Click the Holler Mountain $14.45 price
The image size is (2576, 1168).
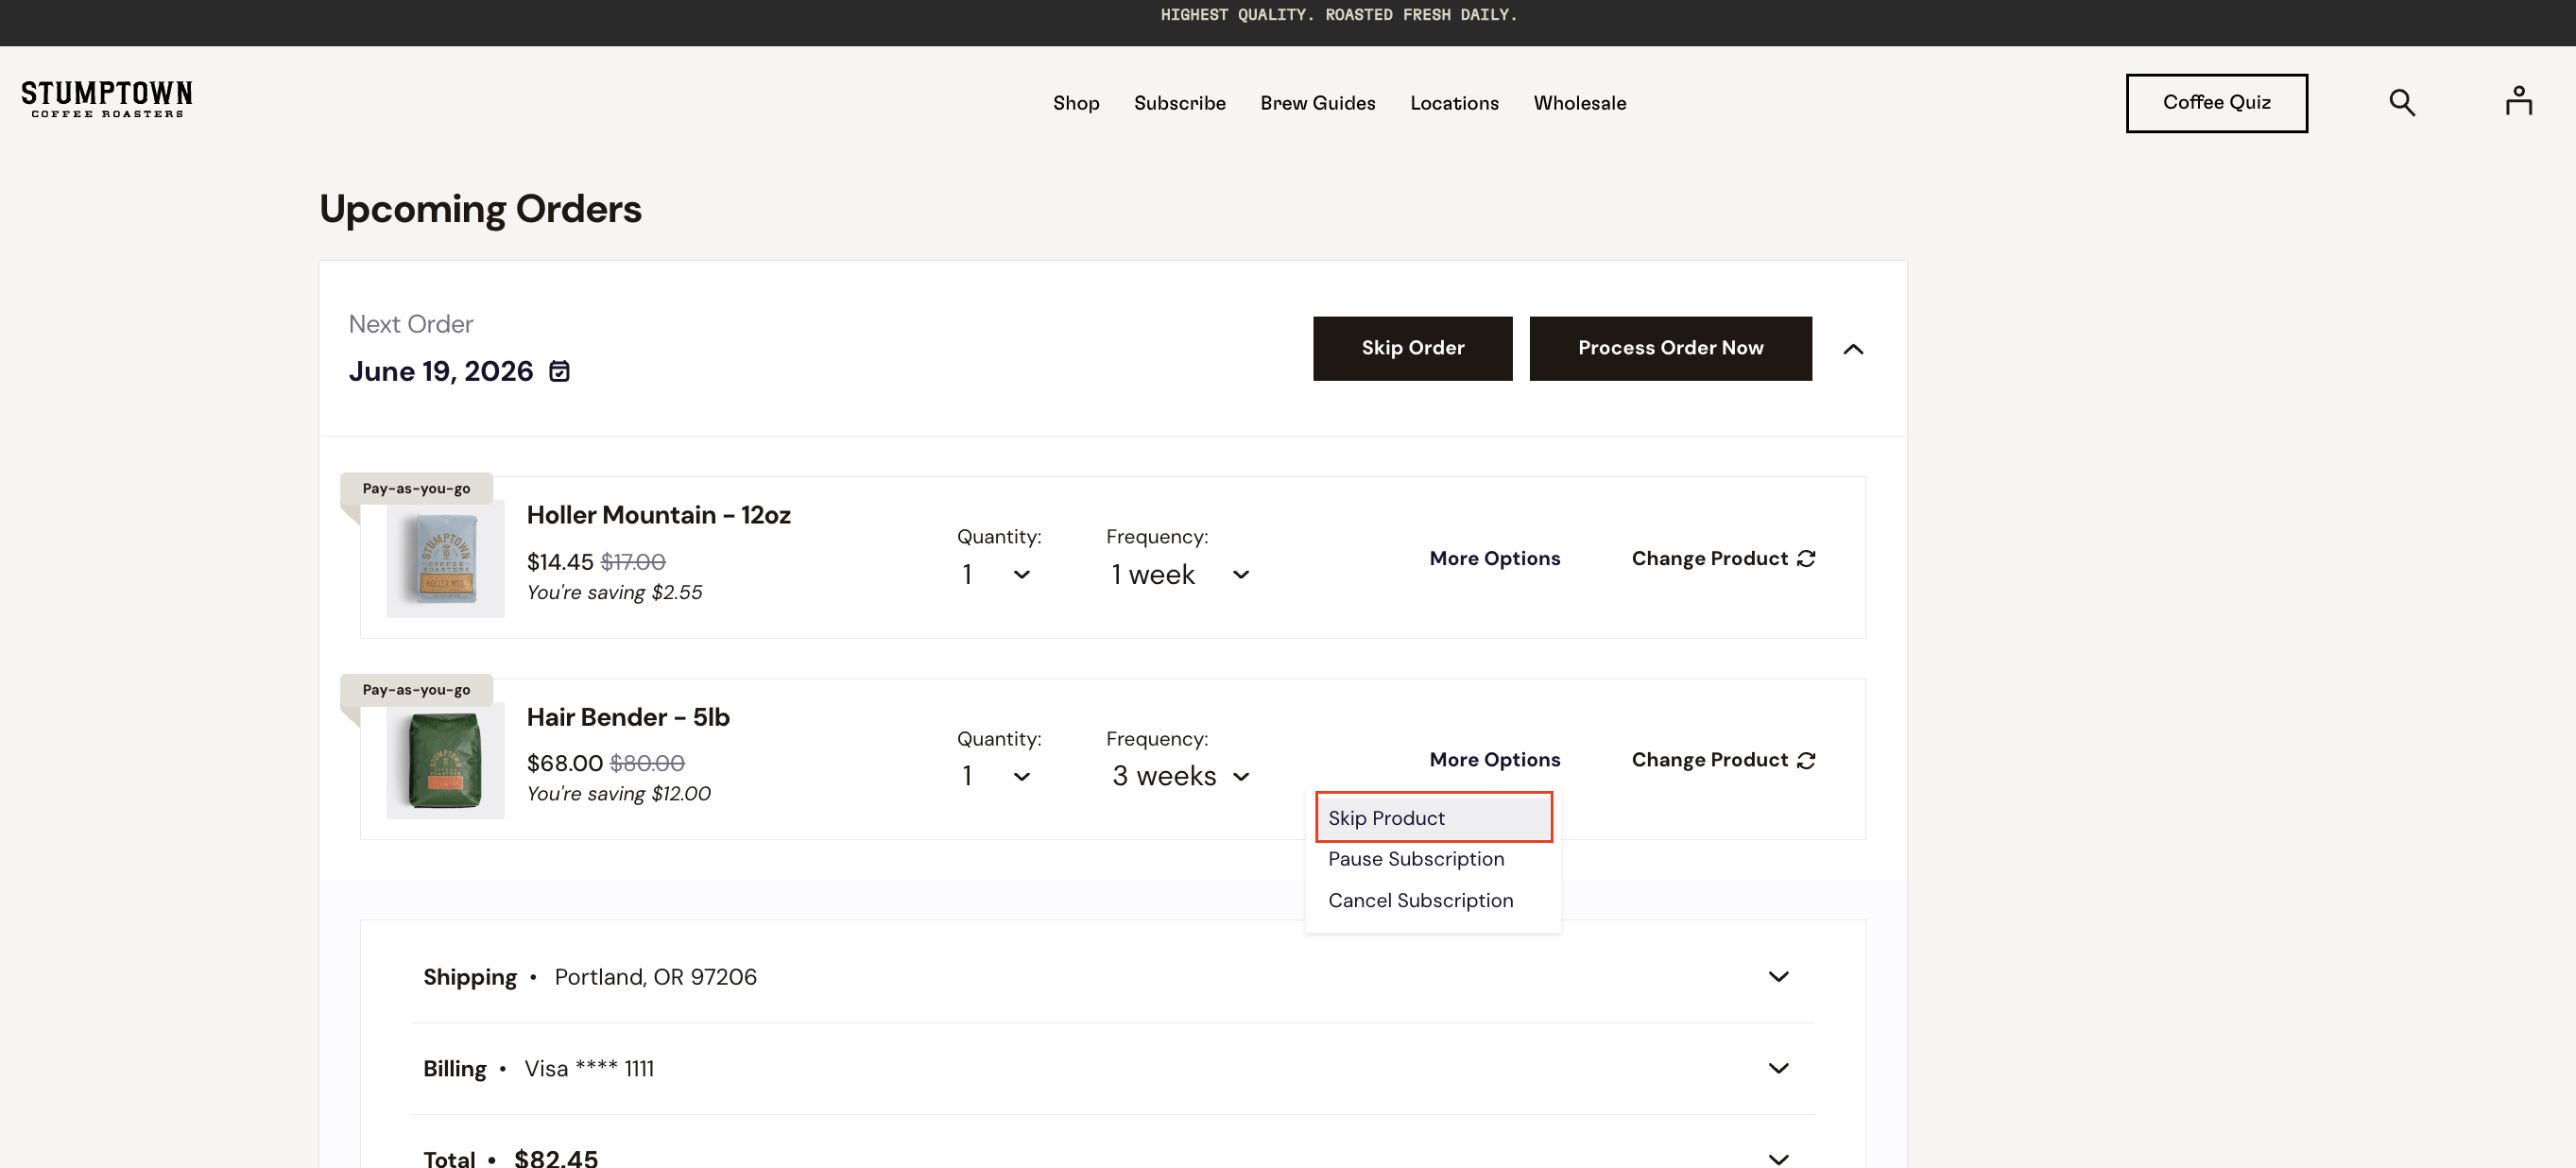560,562
